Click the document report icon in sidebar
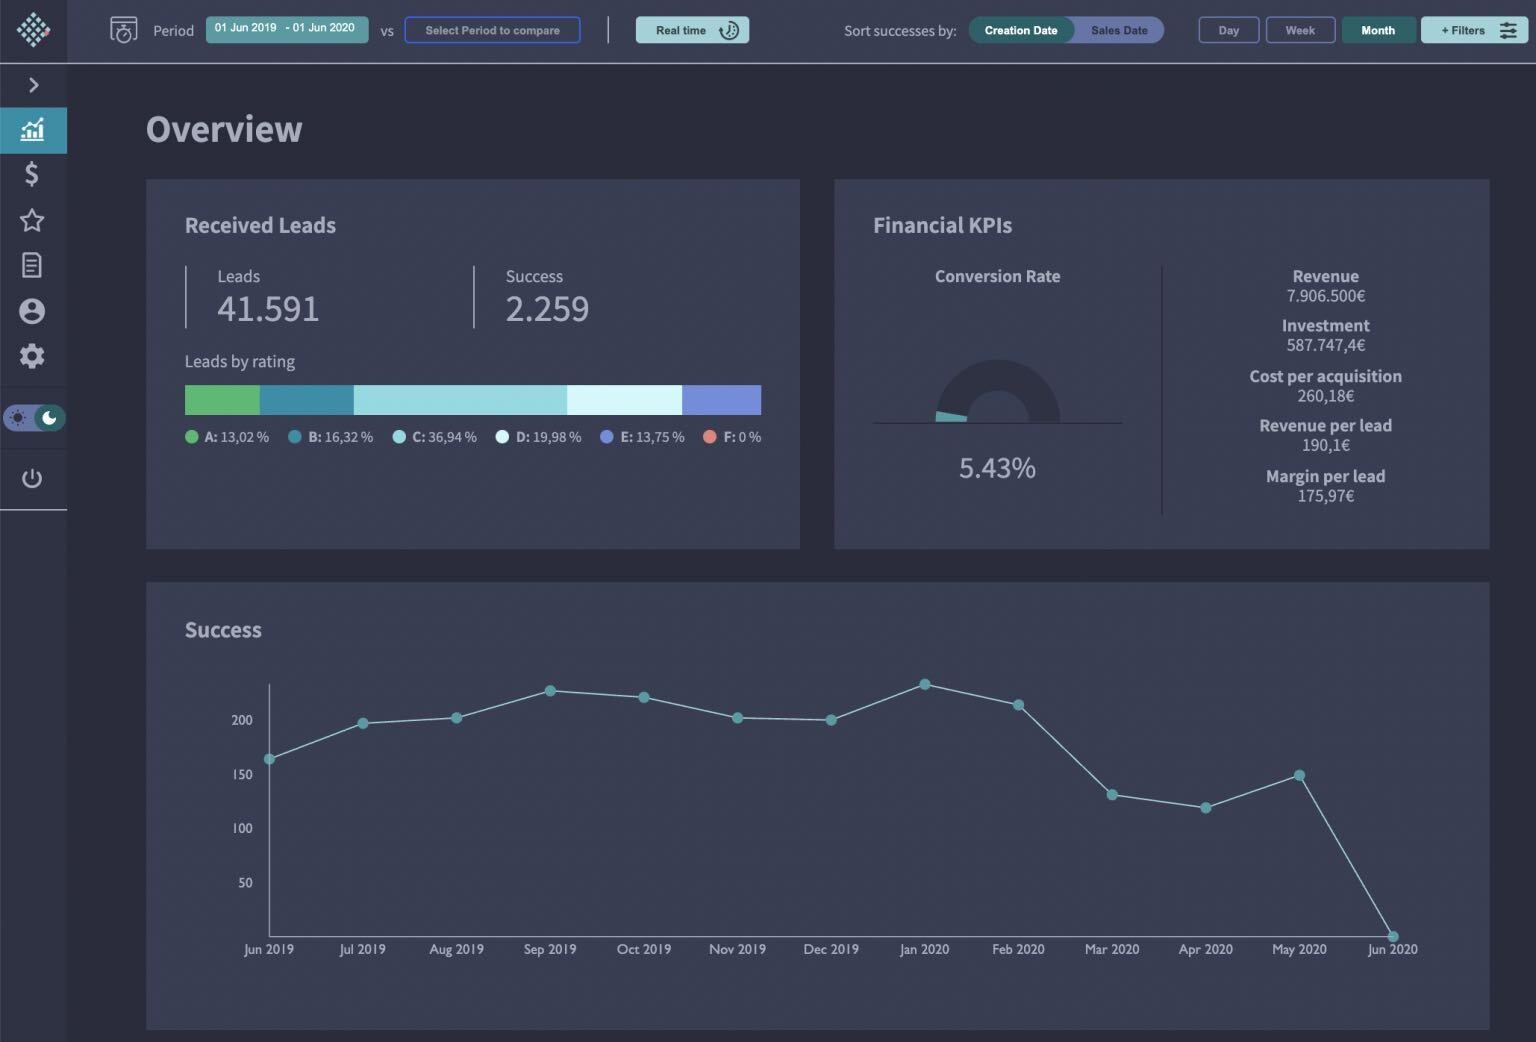Image resolution: width=1536 pixels, height=1042 pixels. pyautogui.click(x=33, y=264)
